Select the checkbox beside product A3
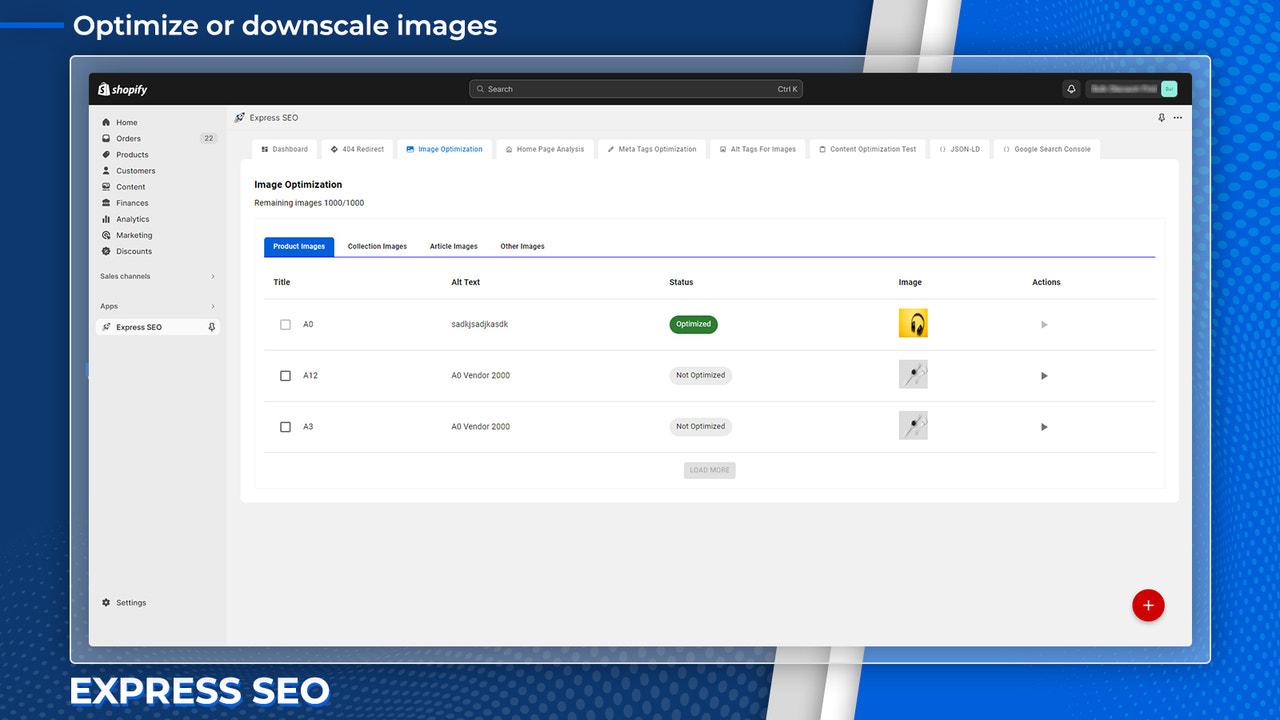The width and height of the screenshot is (1280, 720). (285, 426)
